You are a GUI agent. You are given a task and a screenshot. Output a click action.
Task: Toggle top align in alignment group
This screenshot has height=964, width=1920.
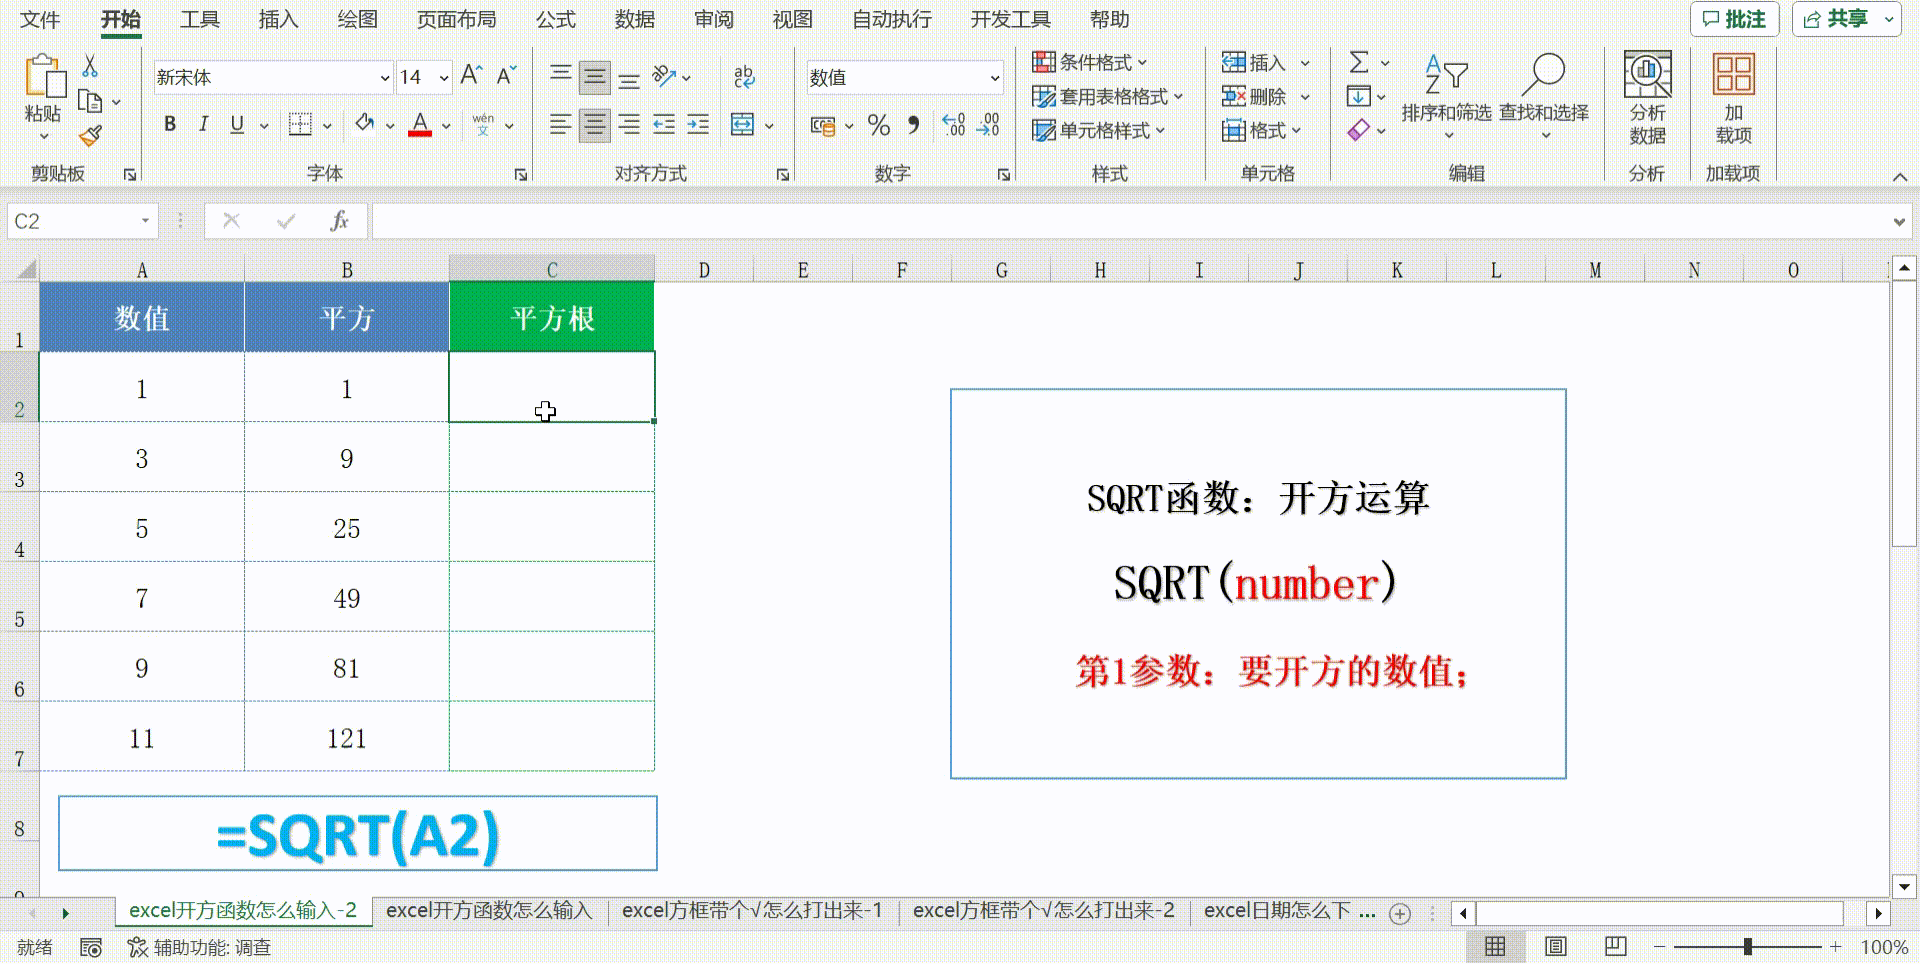coord(561,76)
